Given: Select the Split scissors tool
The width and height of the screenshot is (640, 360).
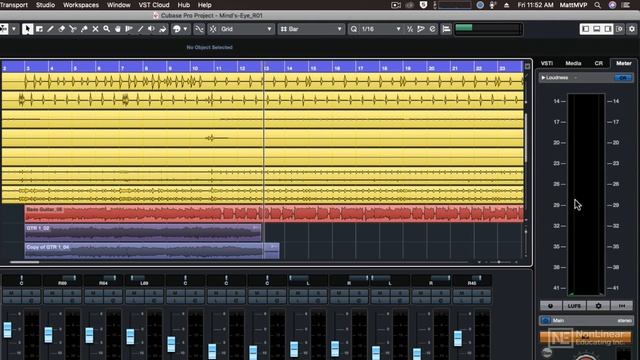Looking at the screenshot, I should pos(73,29).
